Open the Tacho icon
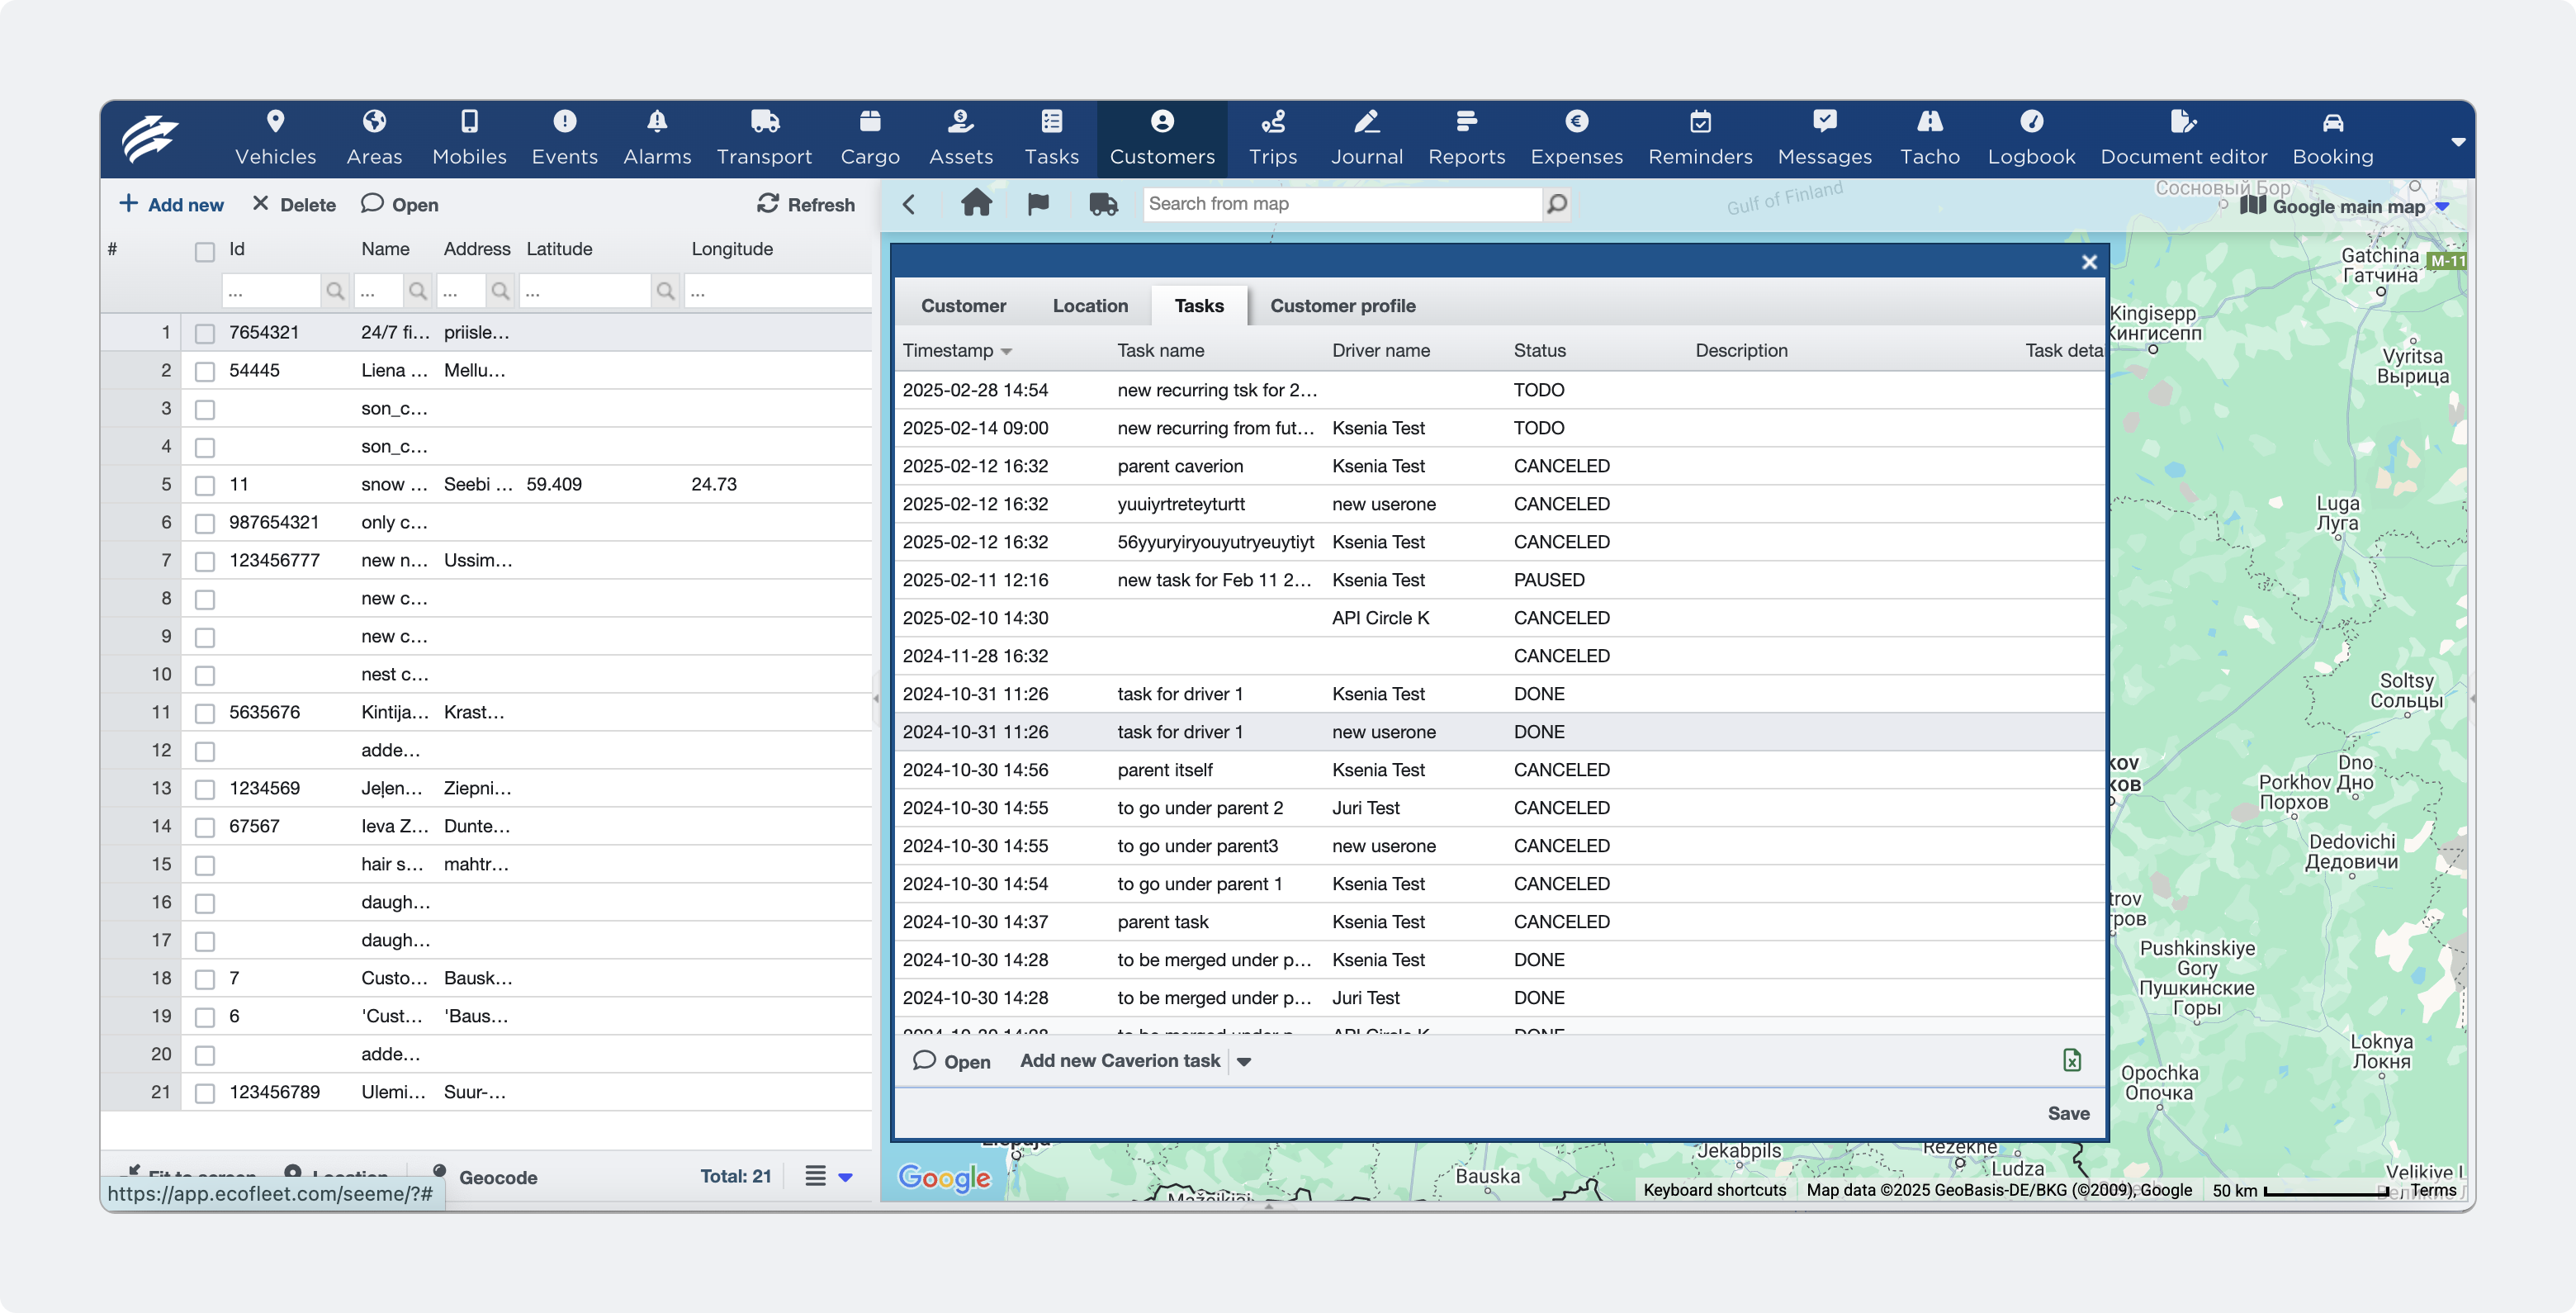 coord(1929,121)
